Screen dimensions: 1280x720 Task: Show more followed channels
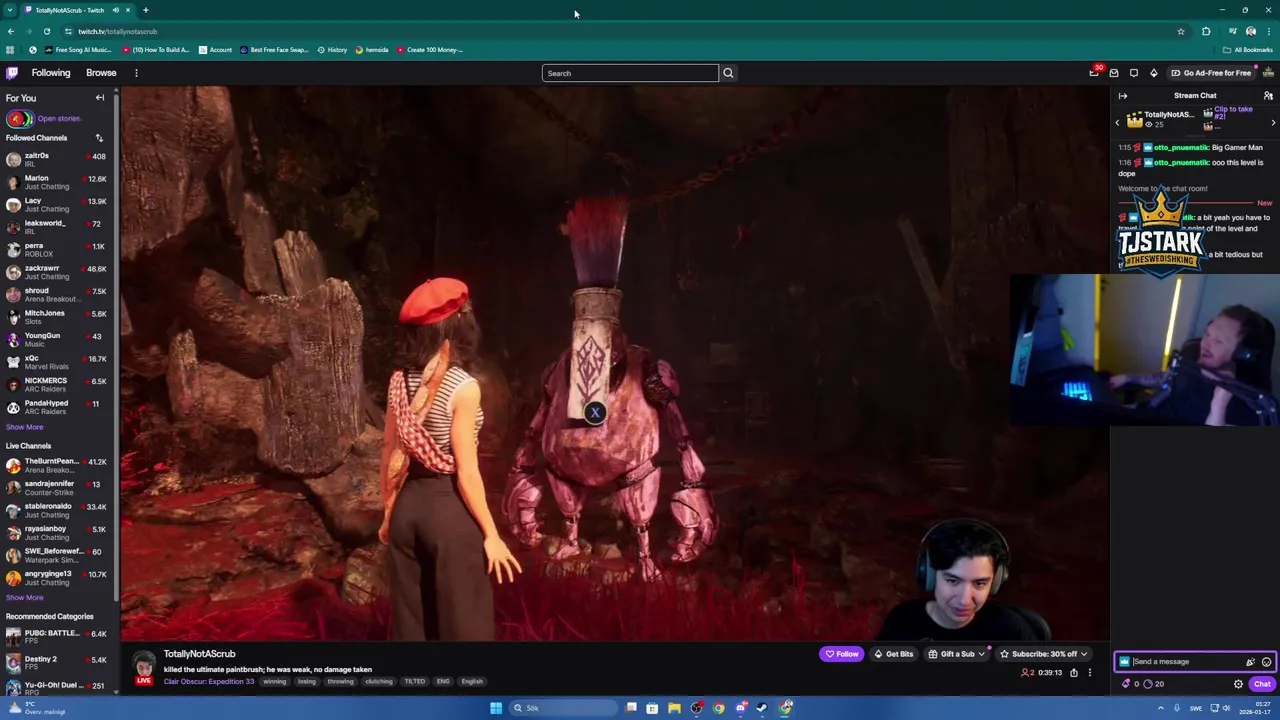(x=25, y=427)
